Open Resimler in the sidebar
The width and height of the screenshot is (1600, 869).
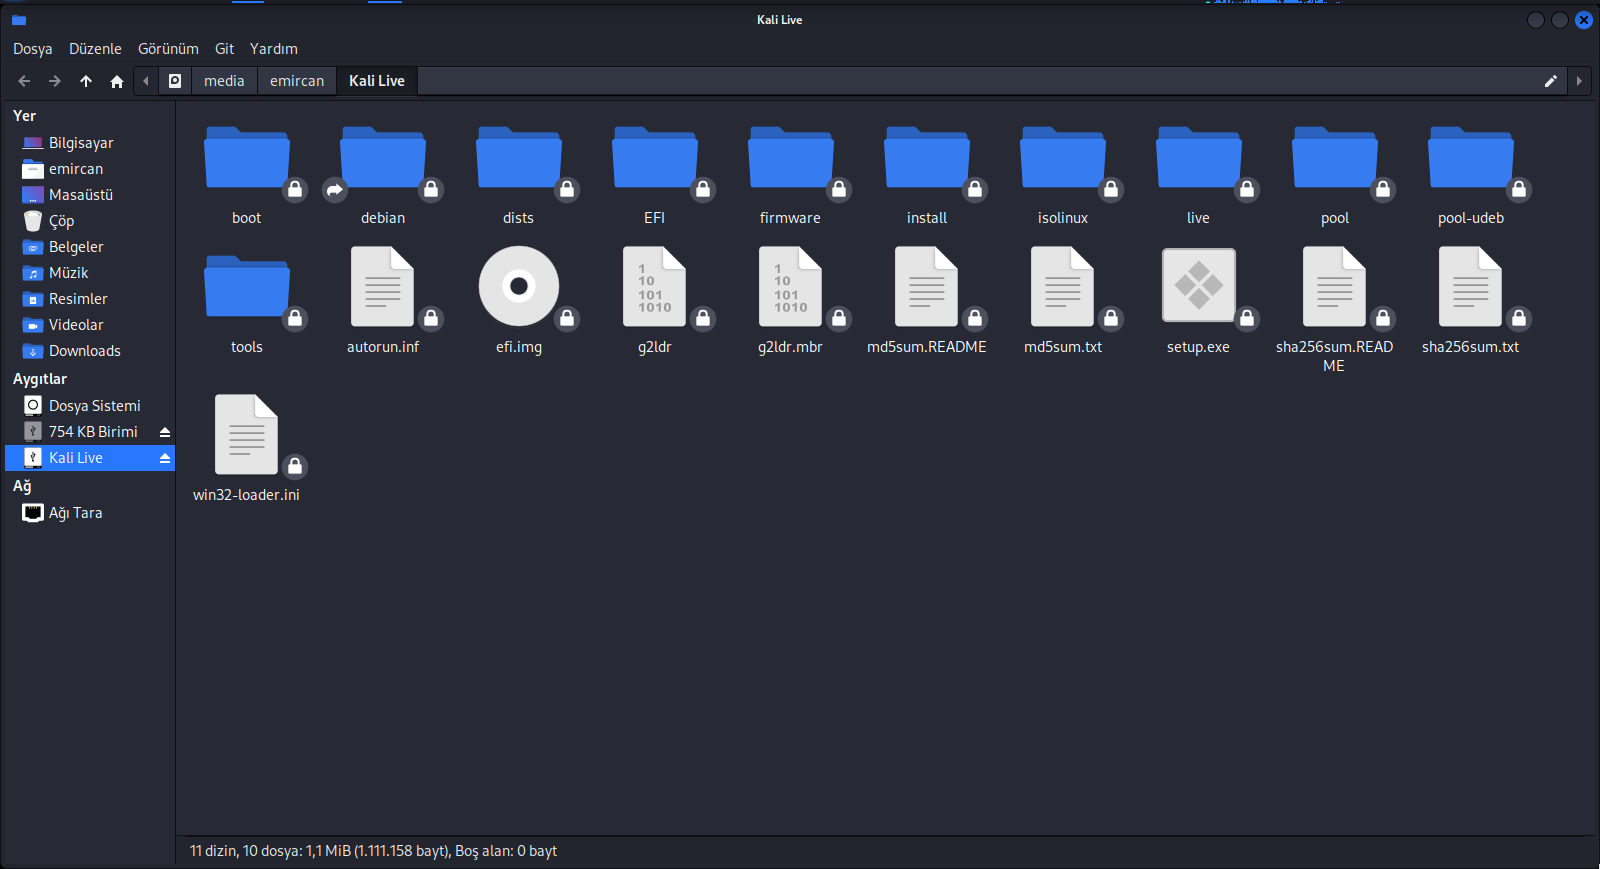click(x=90, y=299)
